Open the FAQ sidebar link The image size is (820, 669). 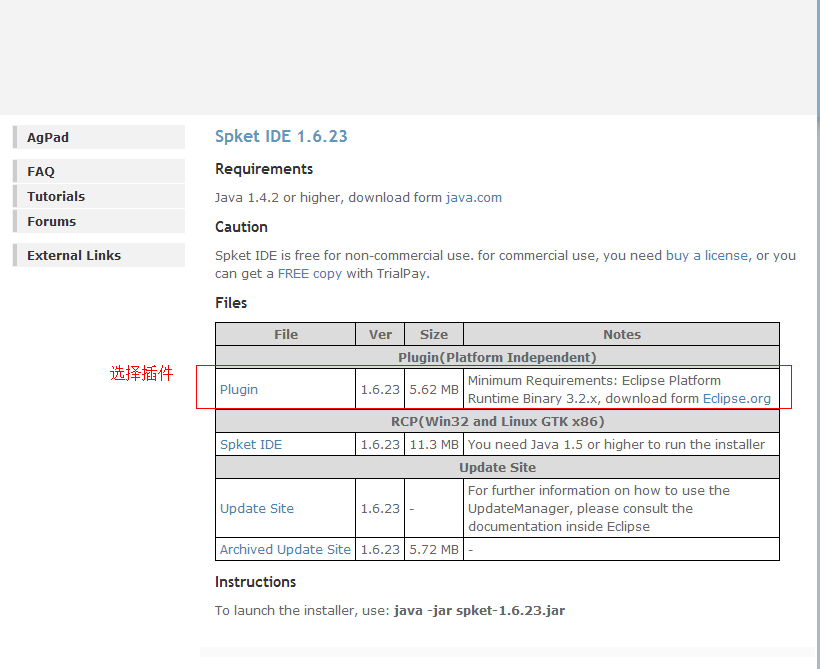click(x=99, y=171)
